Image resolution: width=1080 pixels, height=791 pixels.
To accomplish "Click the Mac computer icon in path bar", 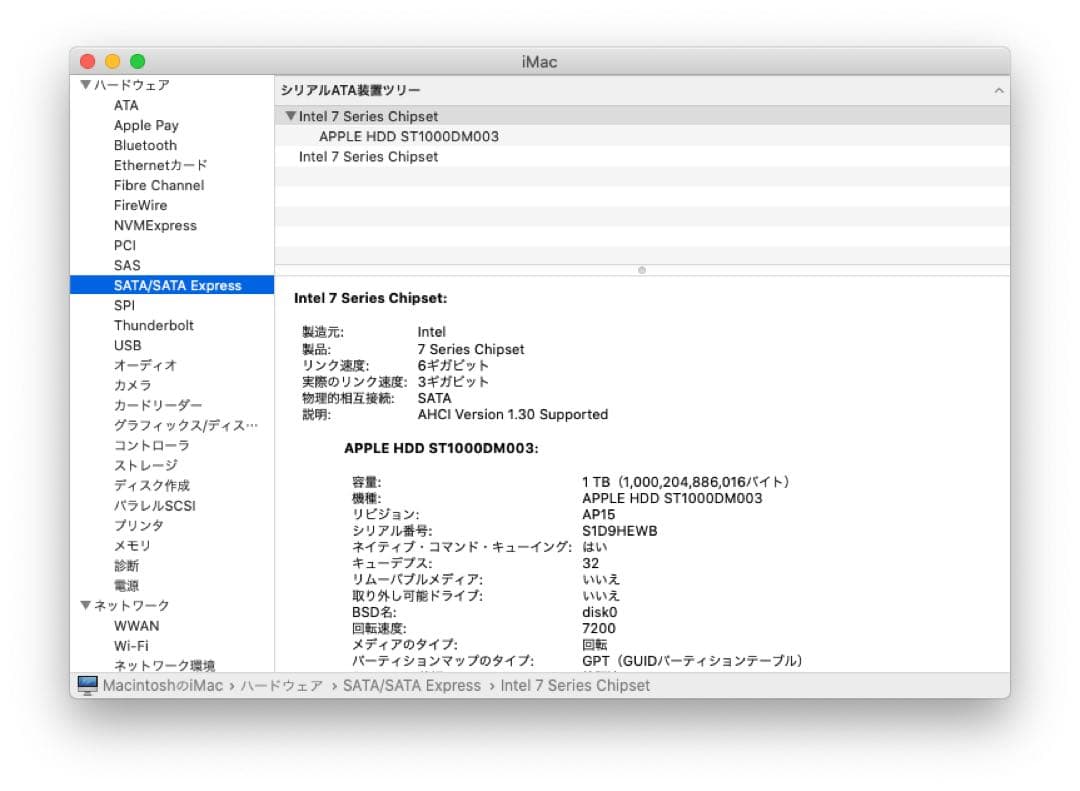I will click(x=87, y=685).
